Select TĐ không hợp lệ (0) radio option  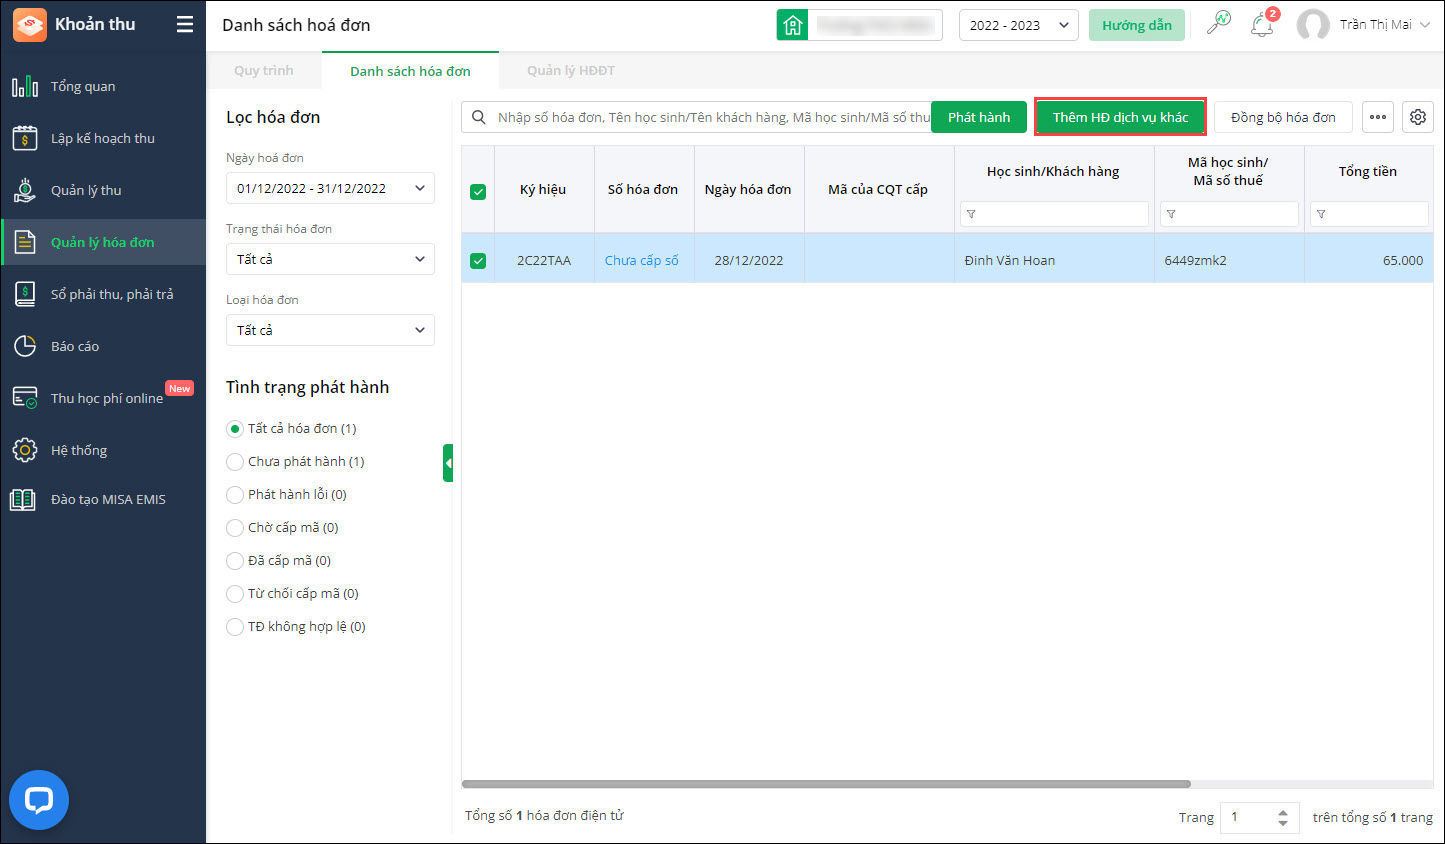point(235,627)
